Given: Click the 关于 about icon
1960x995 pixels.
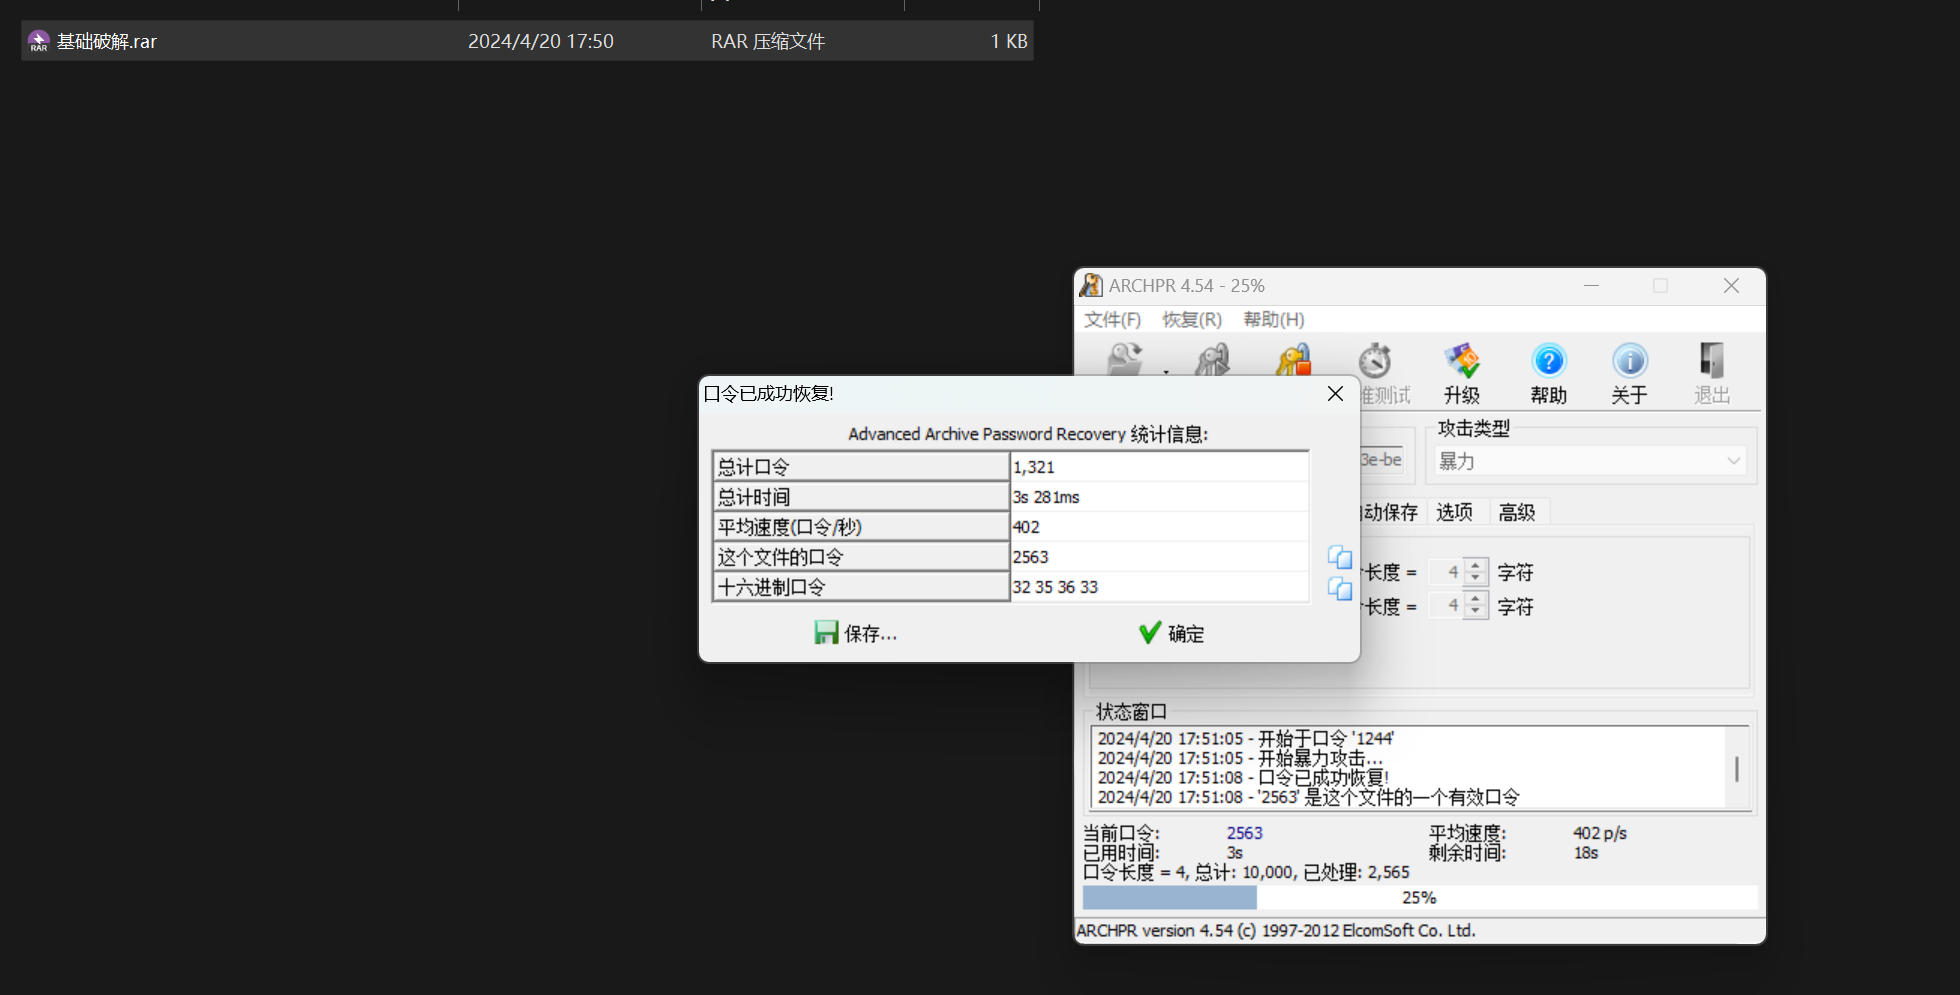Looking at the screenshot, I should point(1630,360).
